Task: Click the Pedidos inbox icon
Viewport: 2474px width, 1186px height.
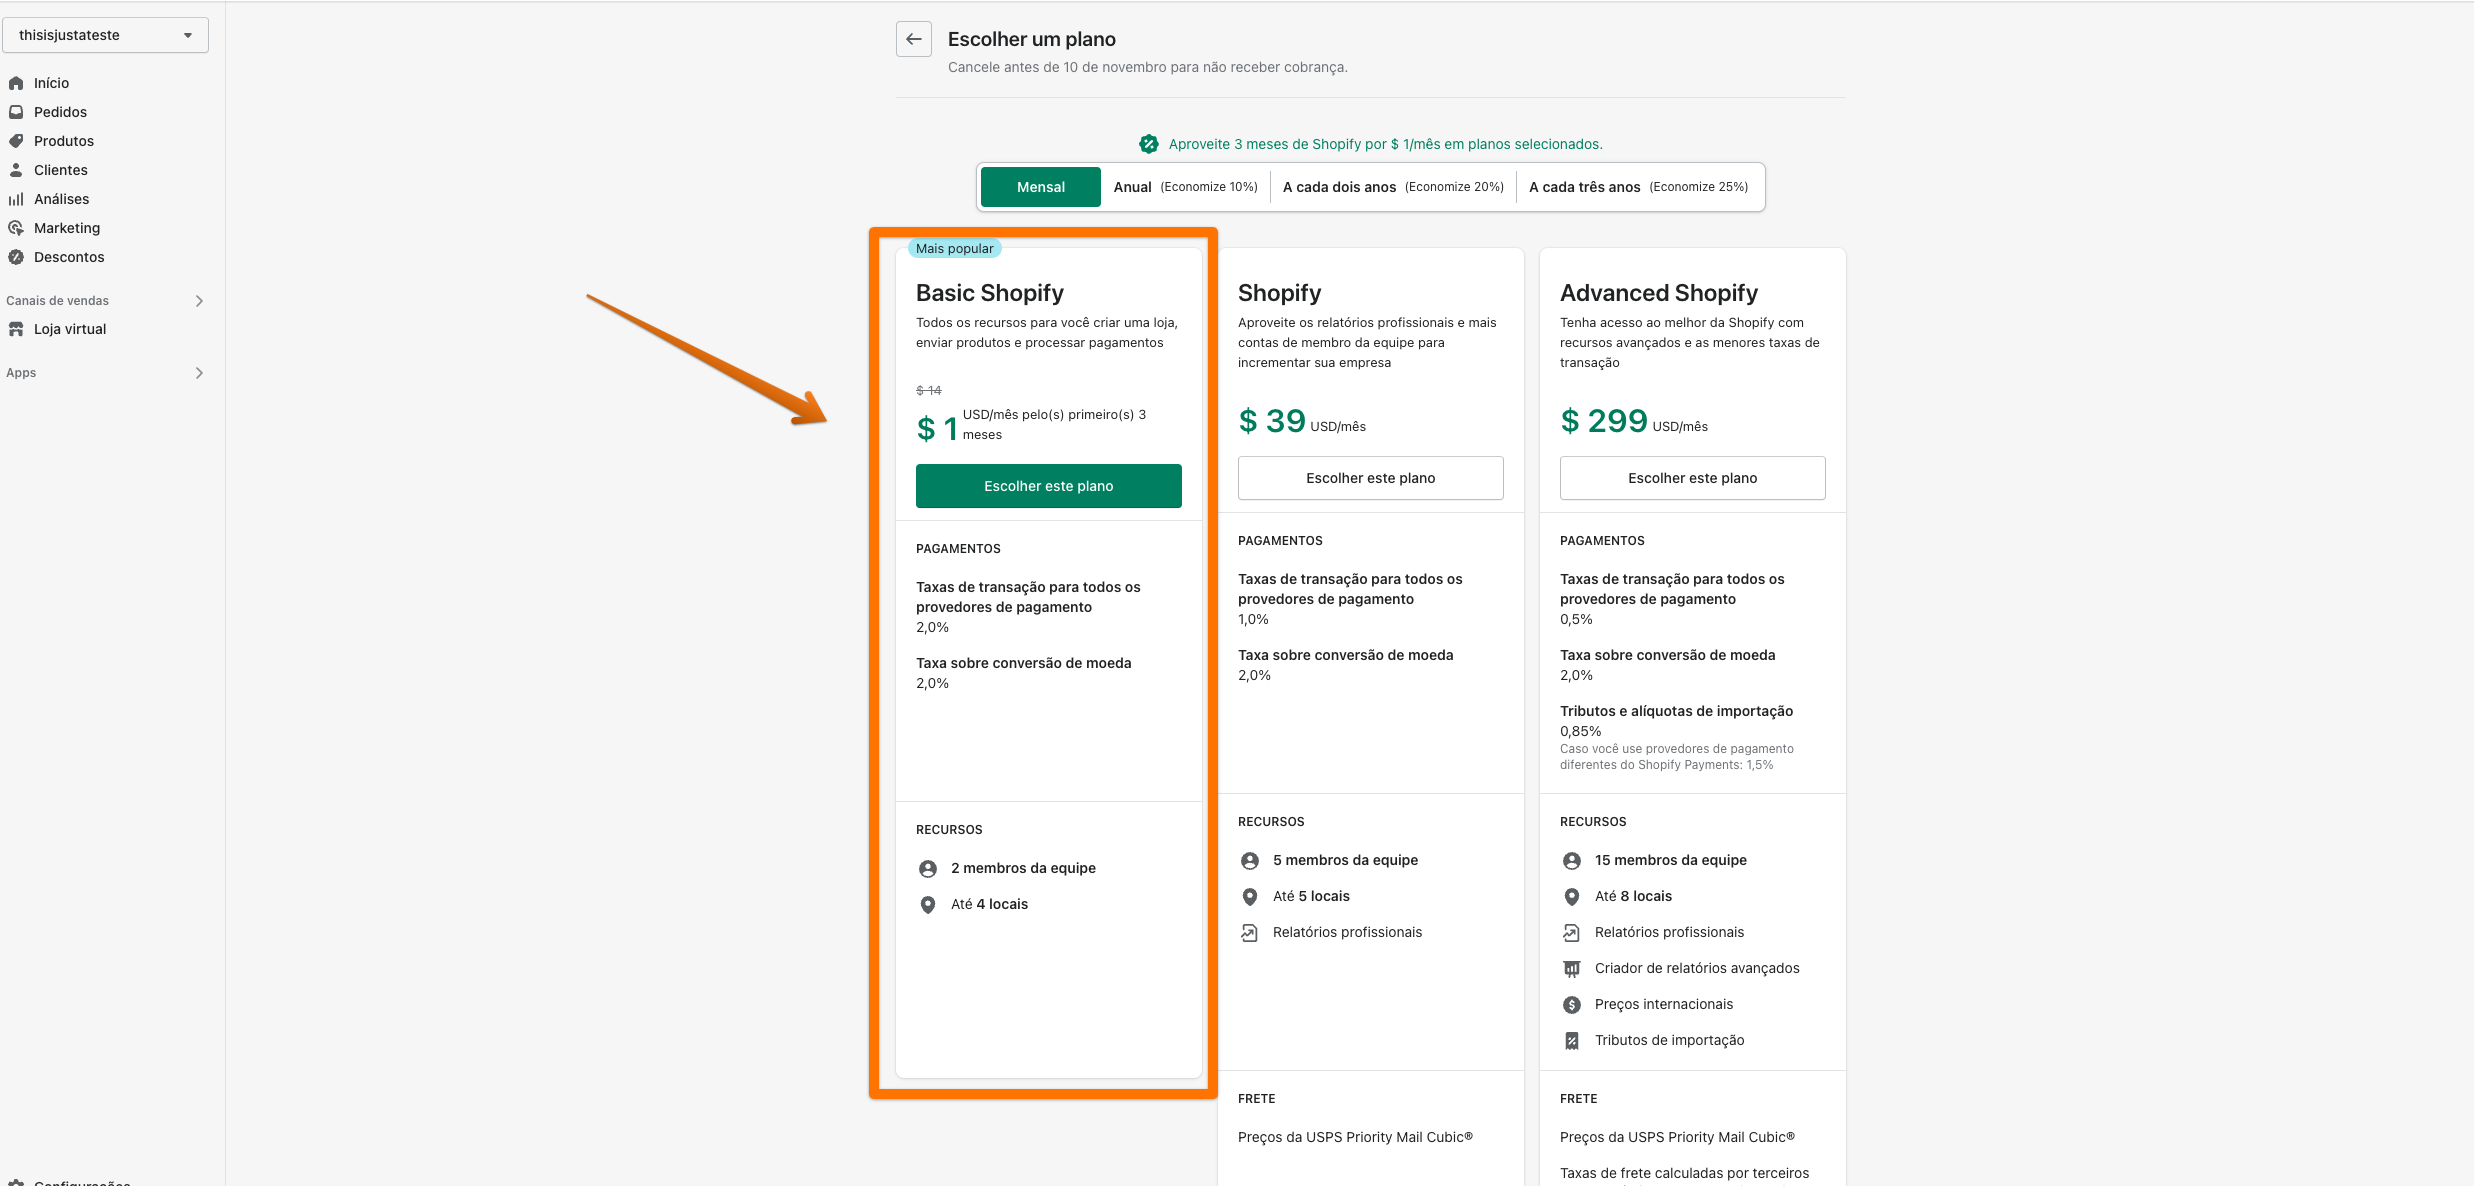Action: tap(16, 112)
